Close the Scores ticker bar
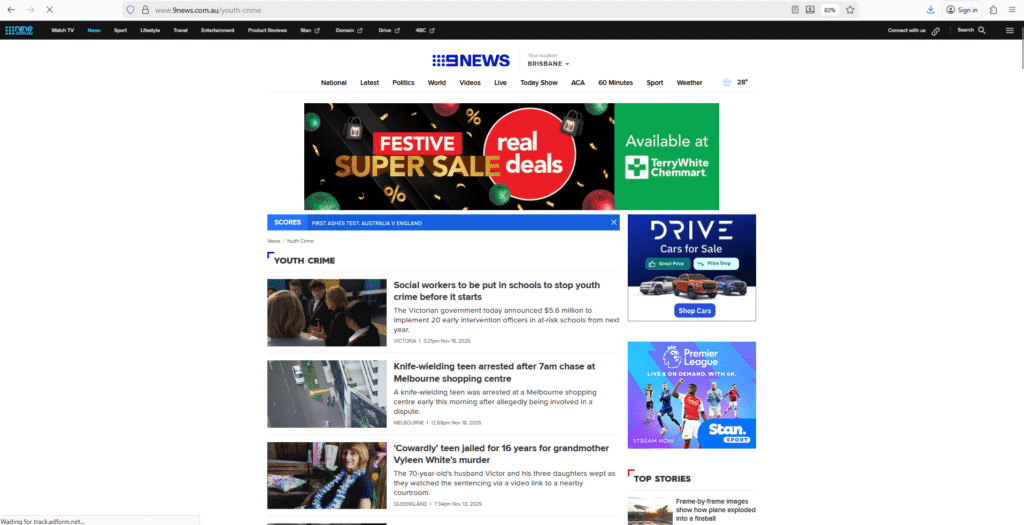The image size is (1024, 525). coord(613,222)
